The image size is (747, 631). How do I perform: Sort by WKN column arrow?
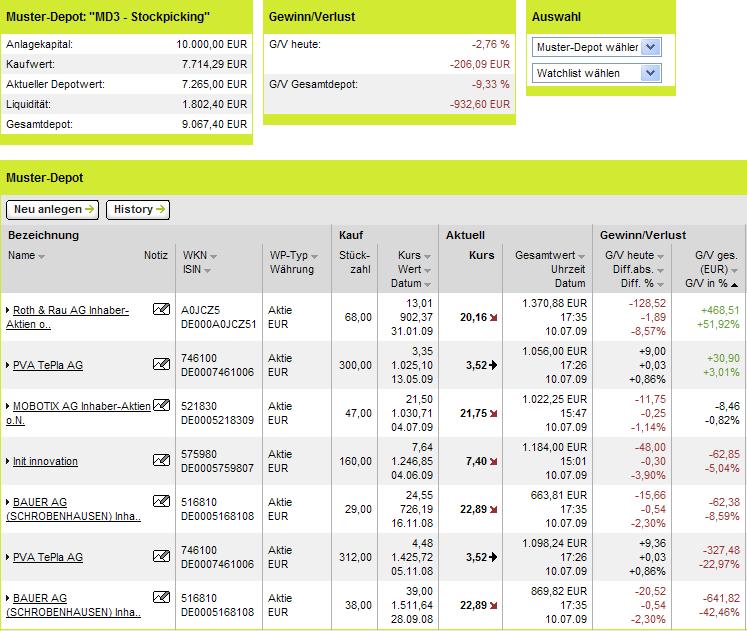click(213, 257)
